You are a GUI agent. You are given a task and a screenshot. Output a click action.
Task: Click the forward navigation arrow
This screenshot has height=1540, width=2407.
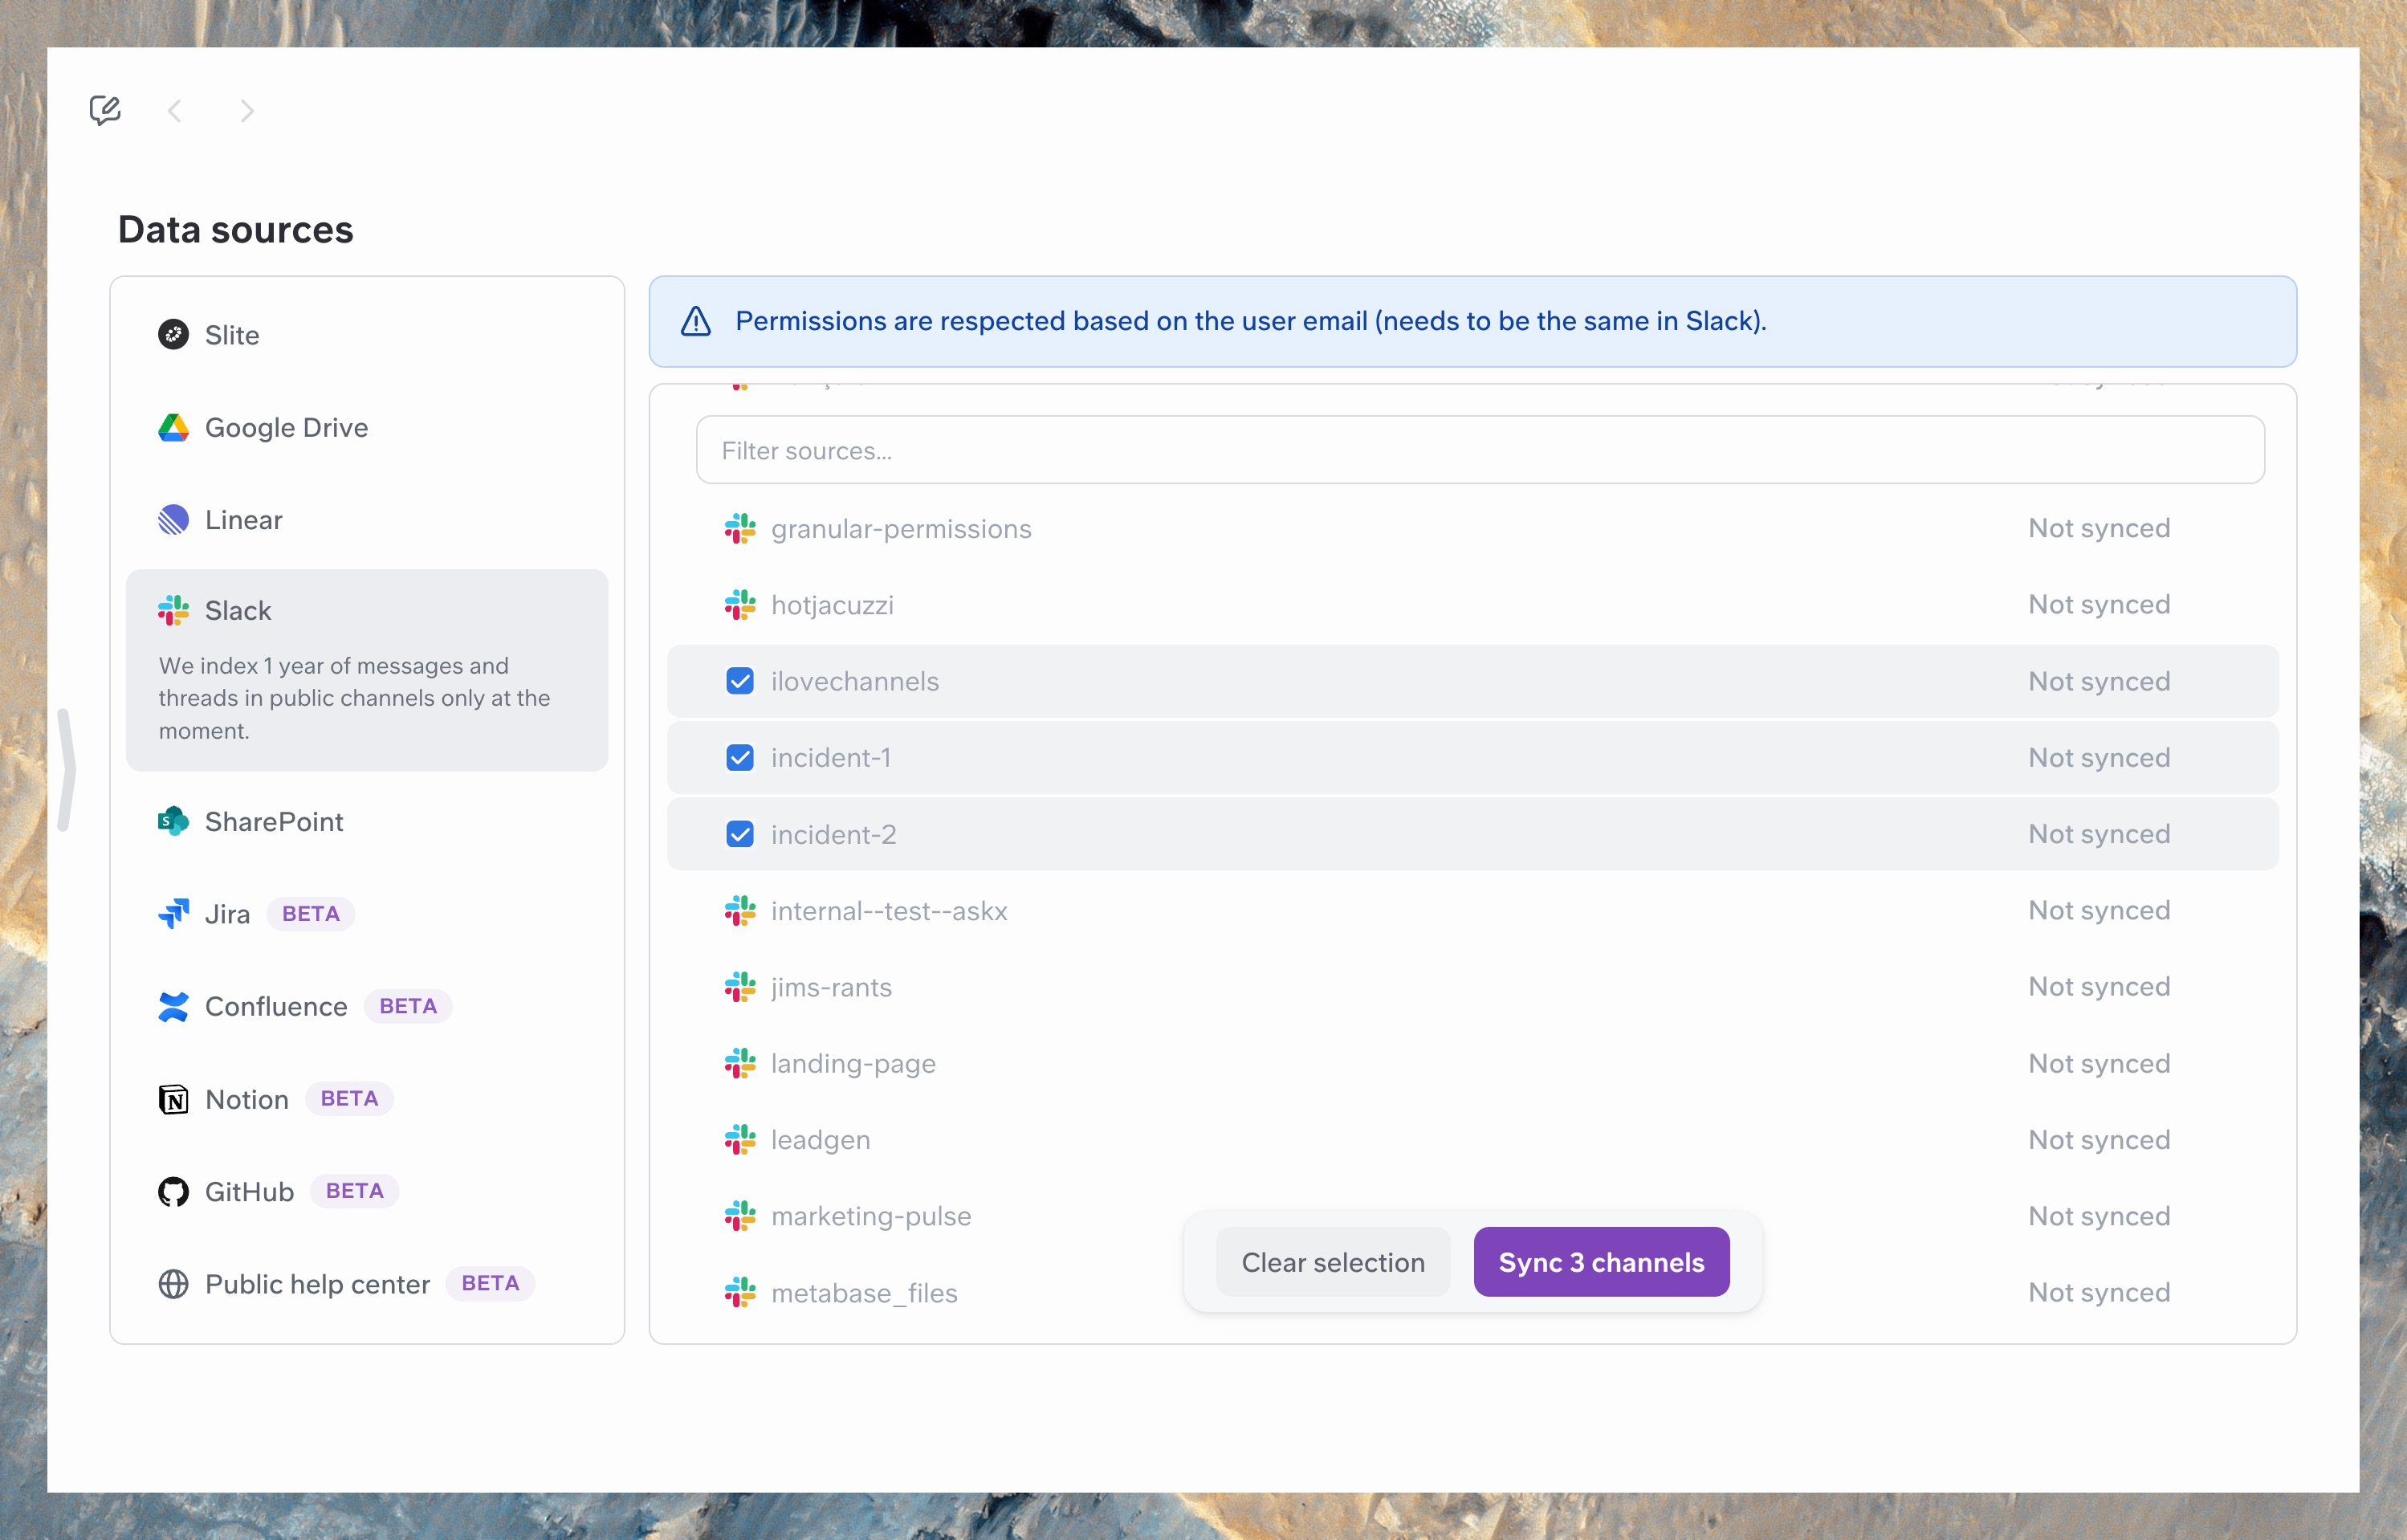click(247, 111)
